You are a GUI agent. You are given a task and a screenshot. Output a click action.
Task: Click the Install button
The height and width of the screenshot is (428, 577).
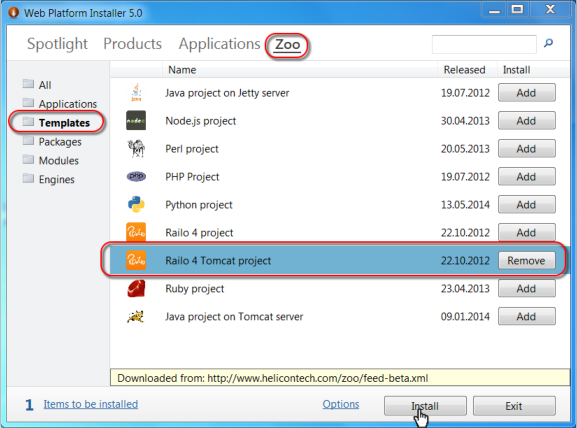click(425, 406)
